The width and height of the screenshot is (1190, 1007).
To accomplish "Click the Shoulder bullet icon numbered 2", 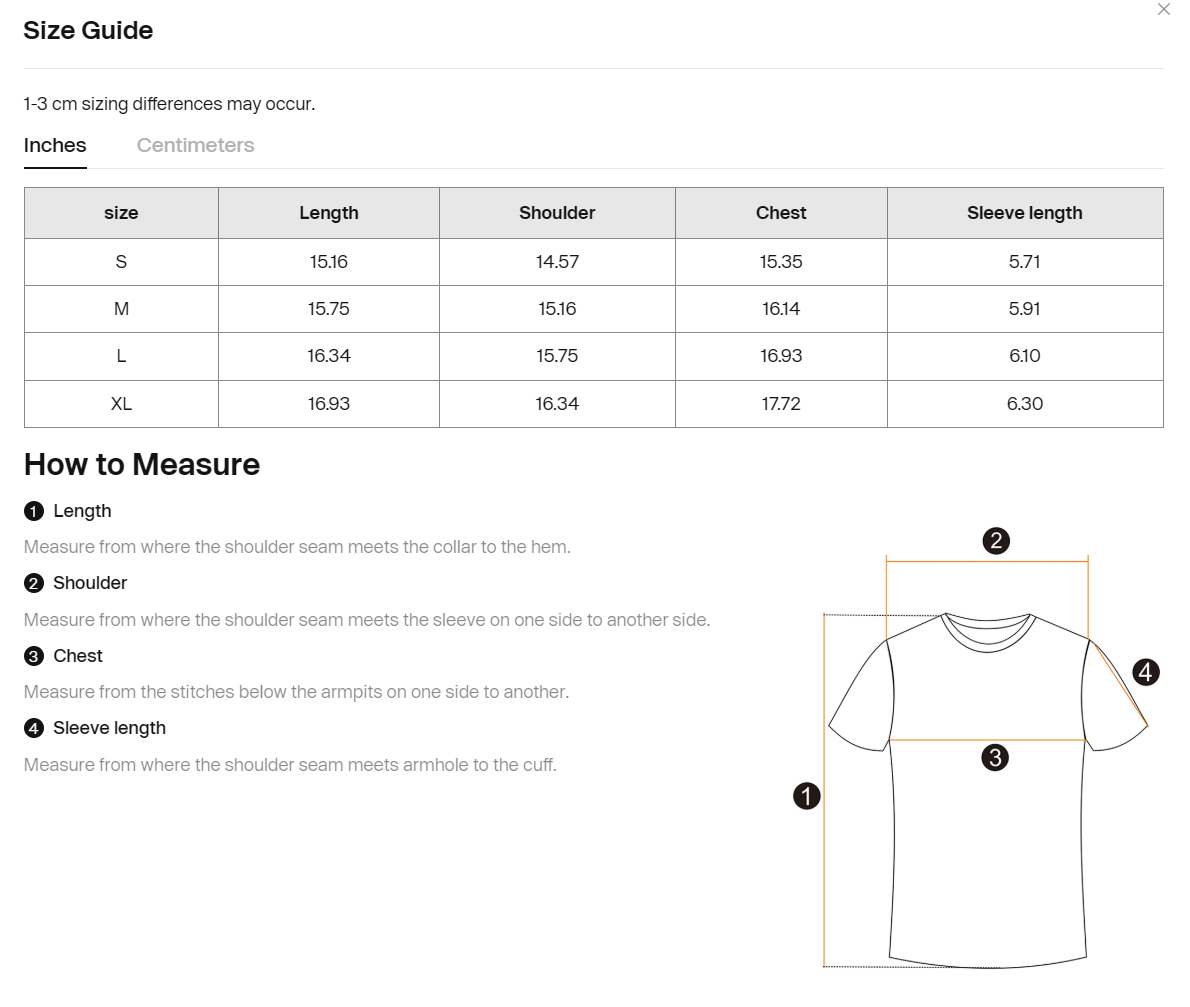I will pos(33,584).
